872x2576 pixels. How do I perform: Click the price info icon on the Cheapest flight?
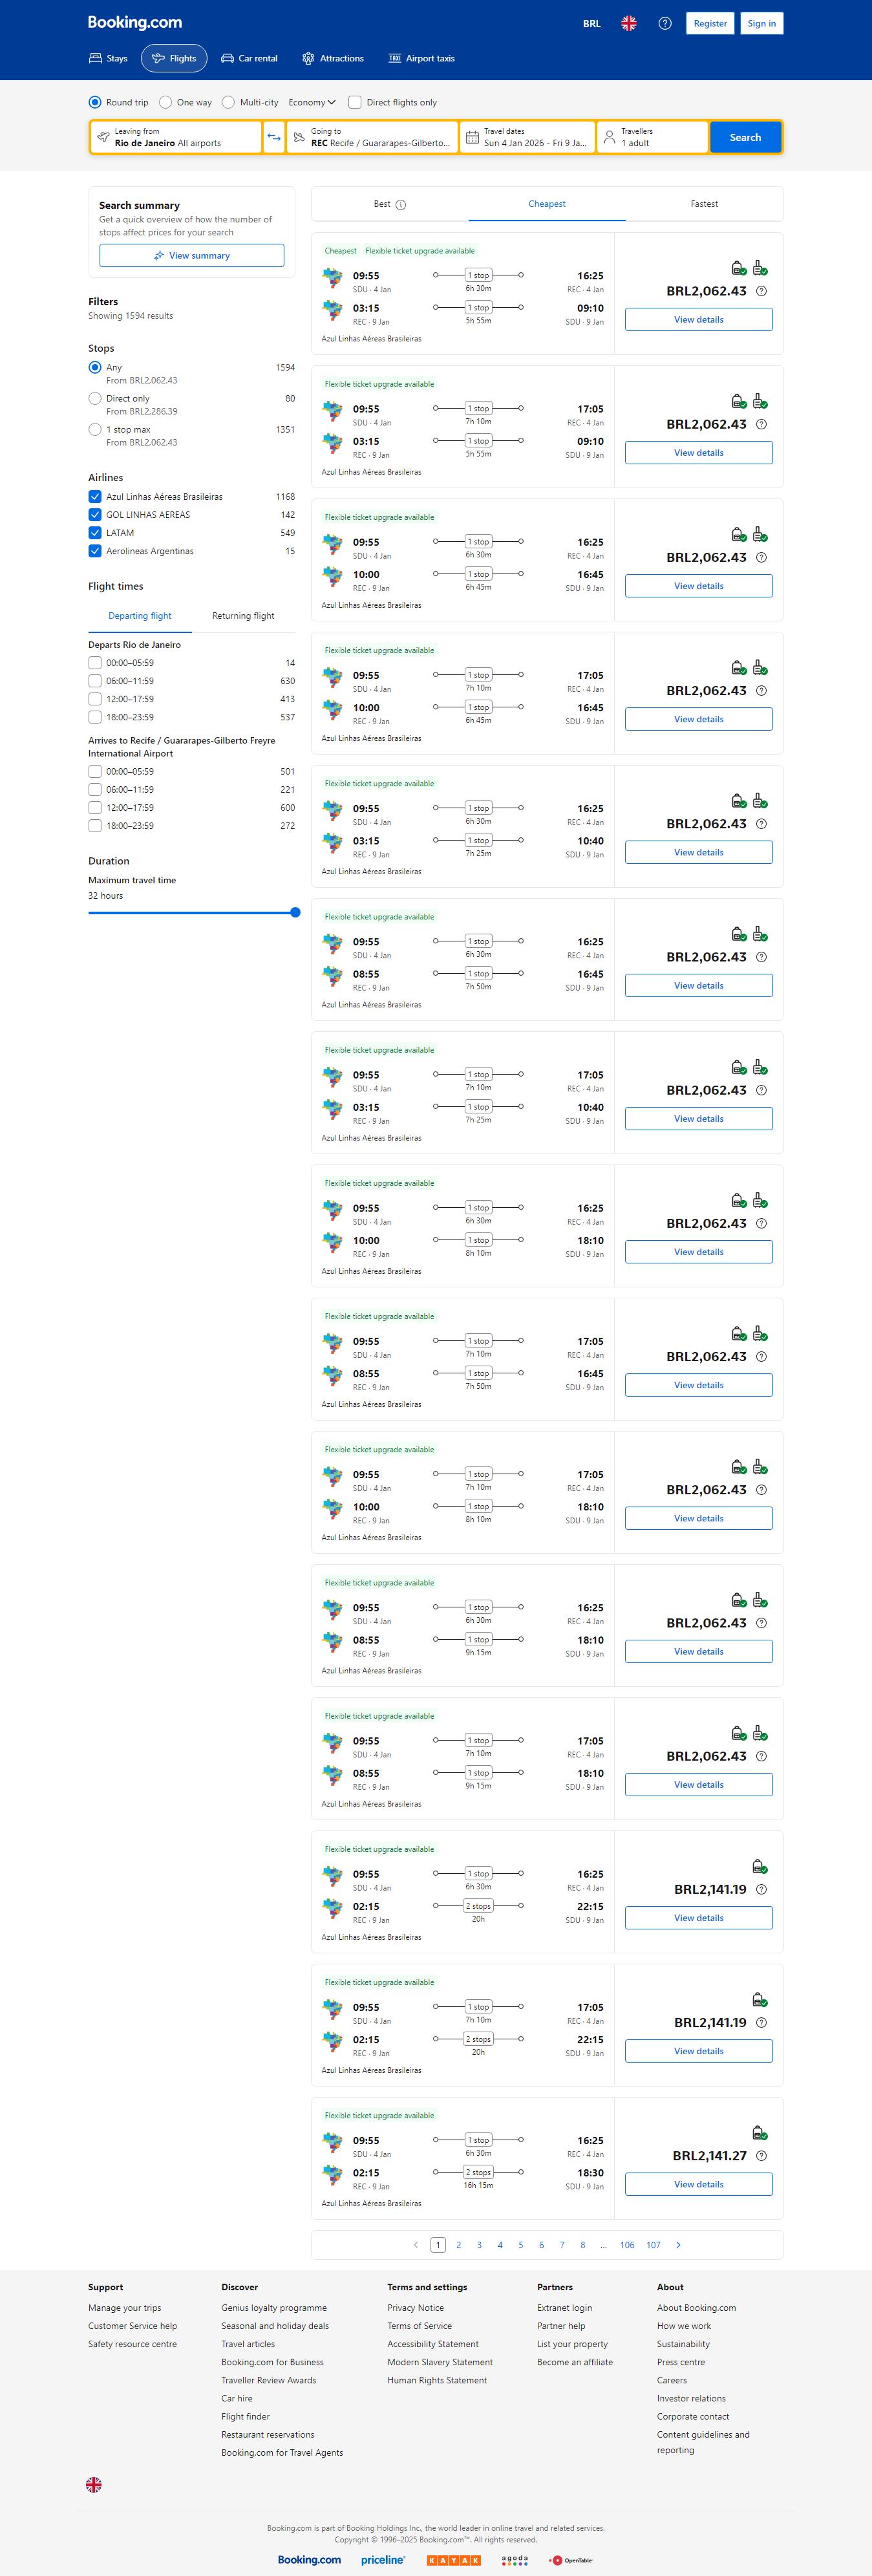(762, 291)
